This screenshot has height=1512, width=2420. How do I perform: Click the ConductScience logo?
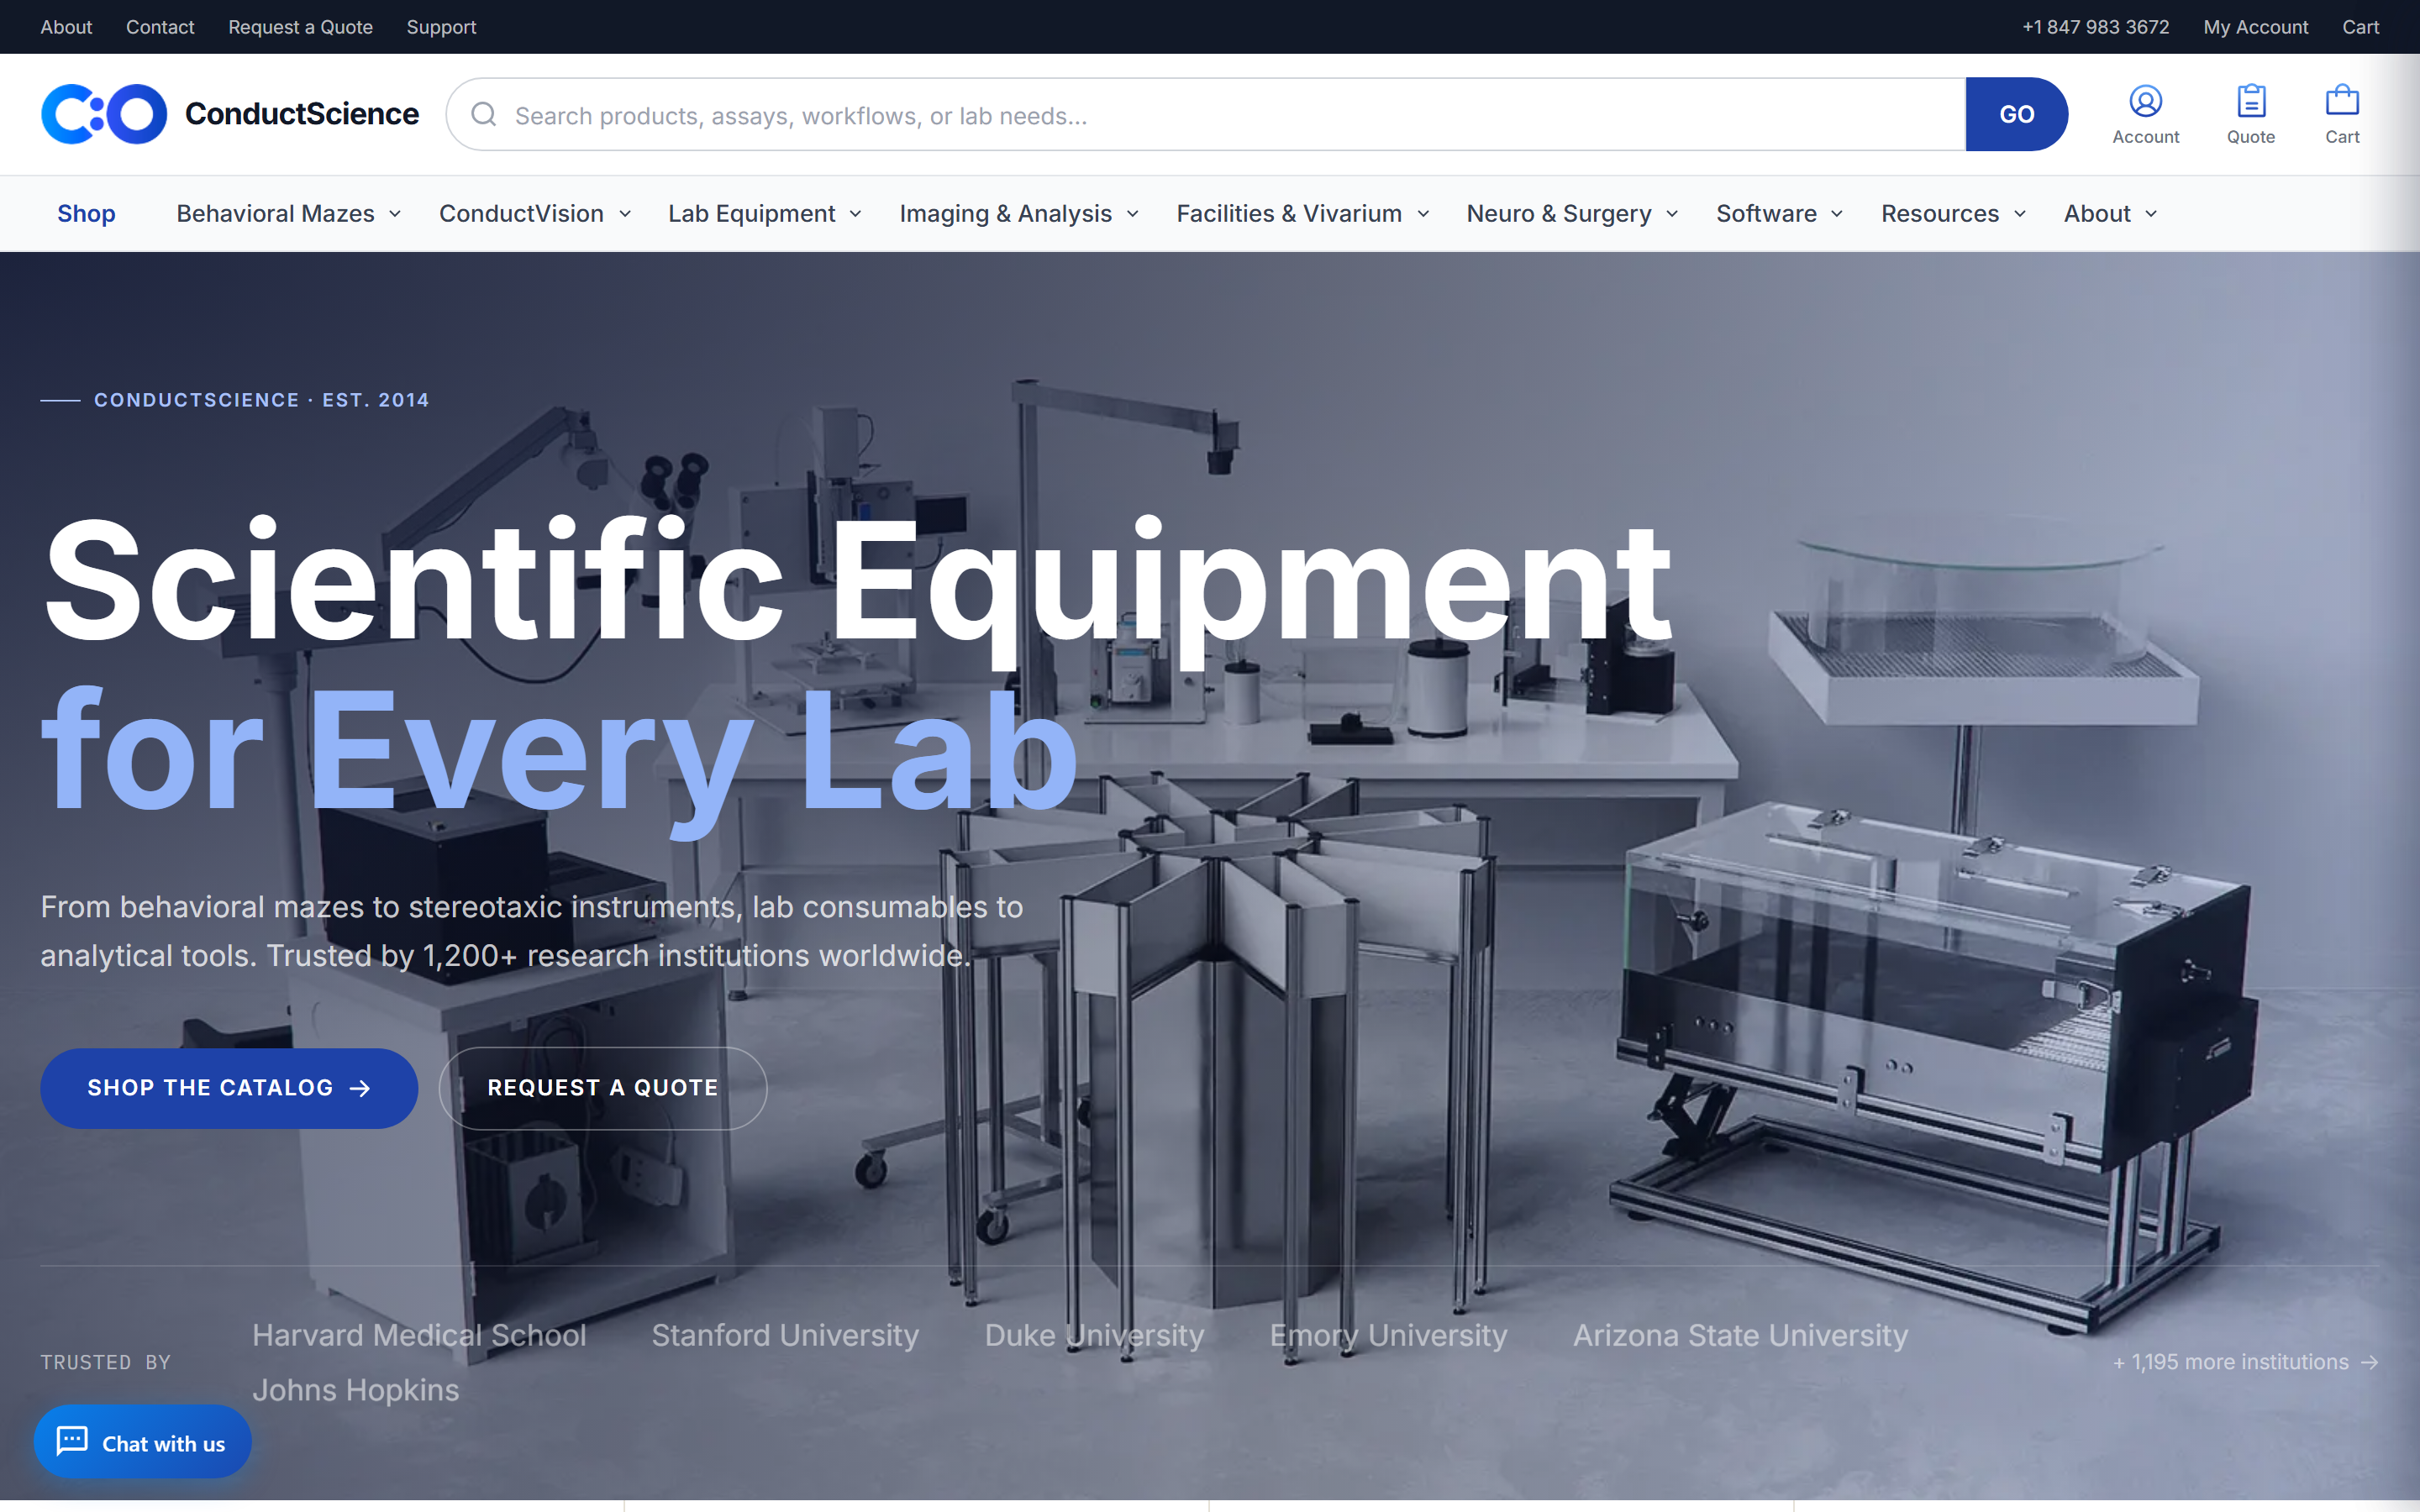[229, 114]
